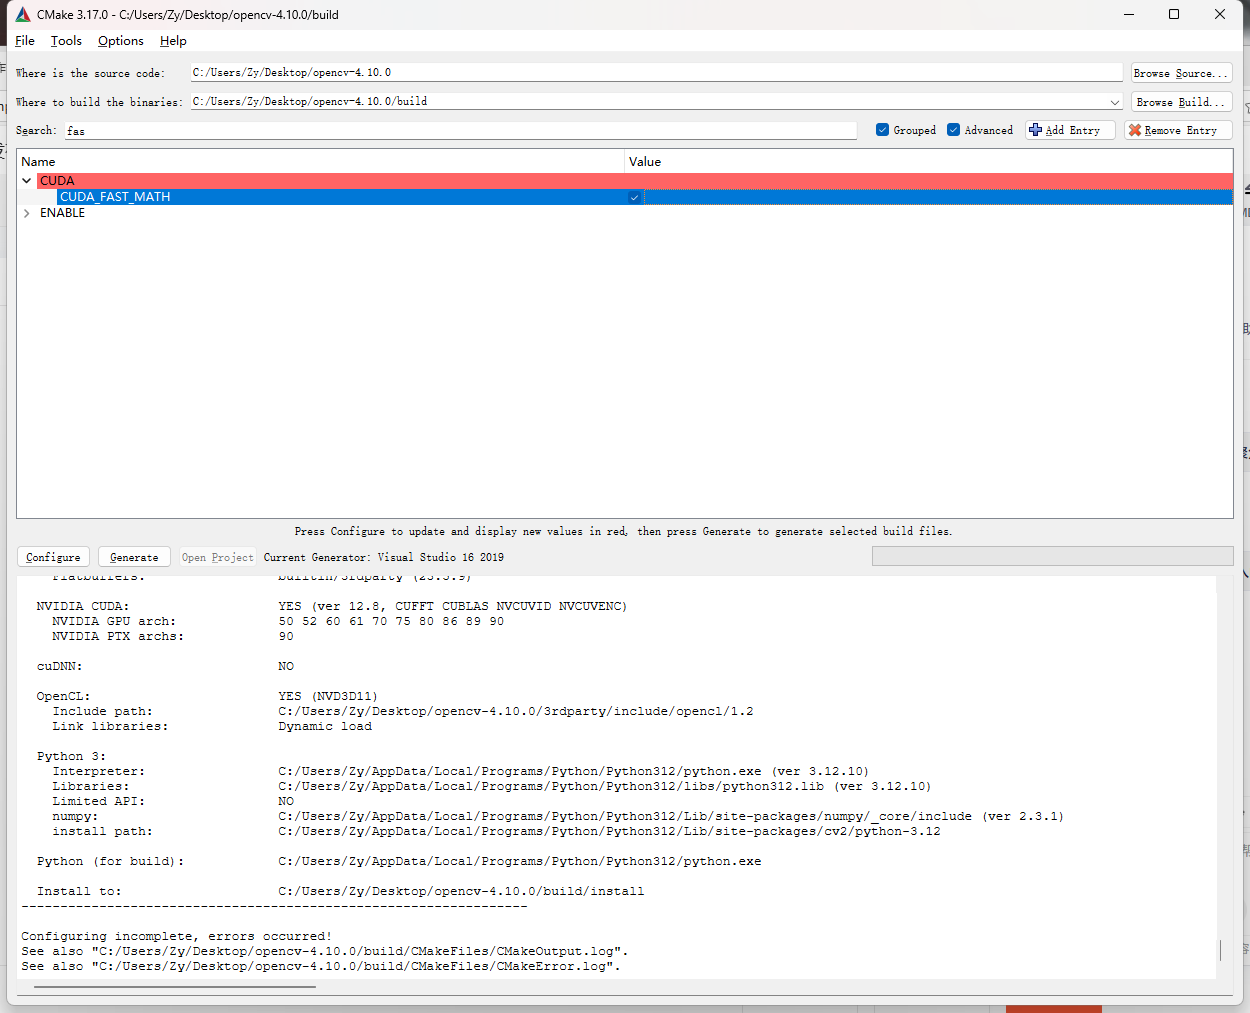Click the plus icon on Add Entry
The height and width of the screenshot is (1013, 1250).
tap(1035, 130)
